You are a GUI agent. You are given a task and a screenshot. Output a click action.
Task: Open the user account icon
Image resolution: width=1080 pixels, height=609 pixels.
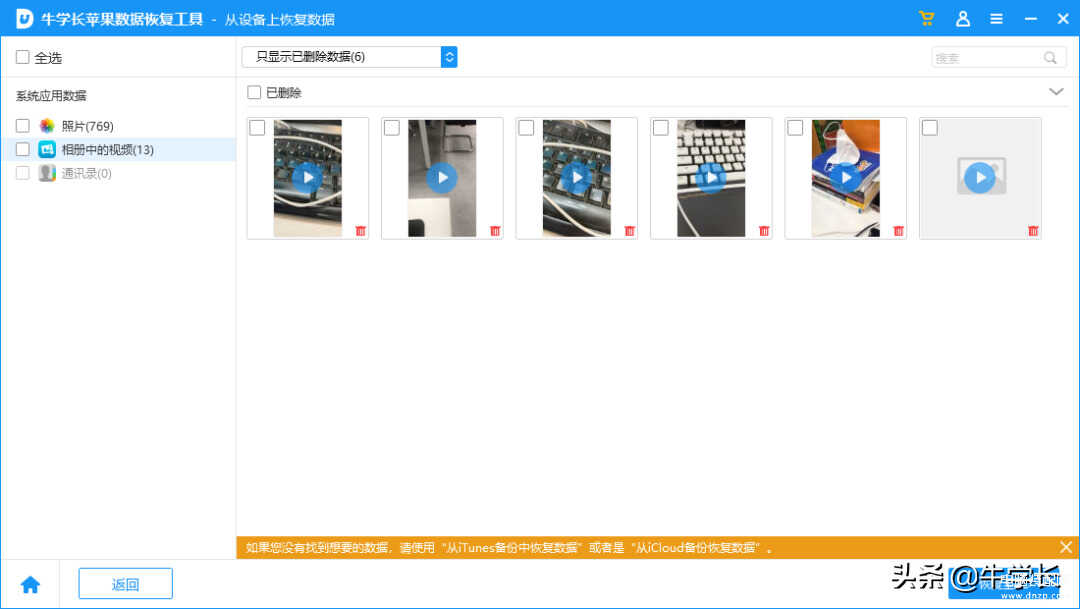pos(962,19)
